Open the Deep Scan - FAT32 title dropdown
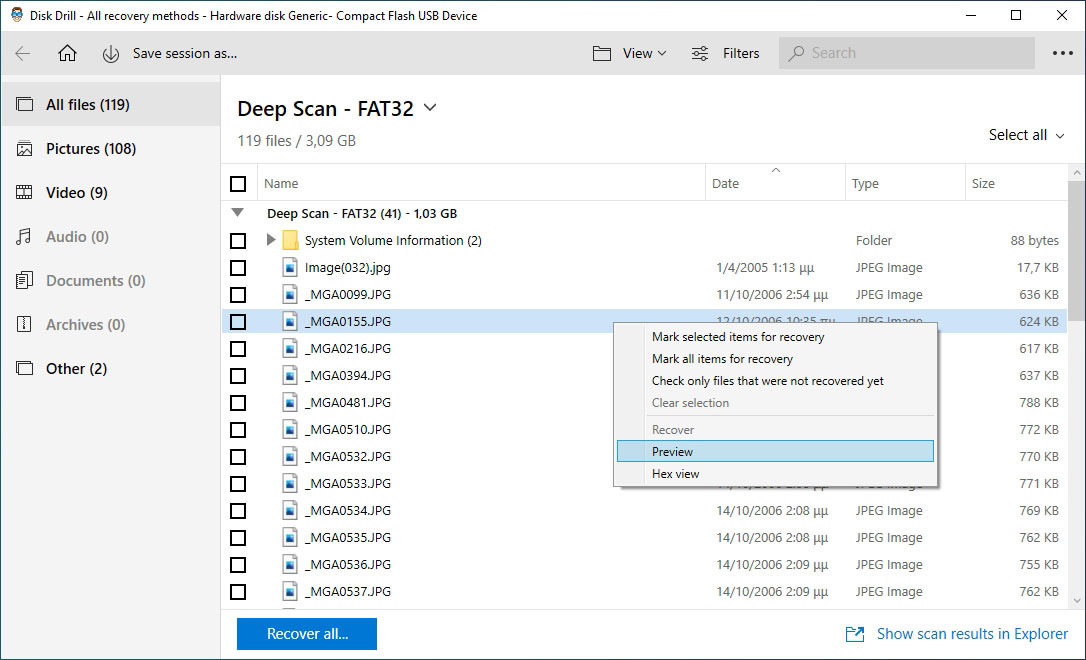The image size is (1086, 660). coord(430,108)
